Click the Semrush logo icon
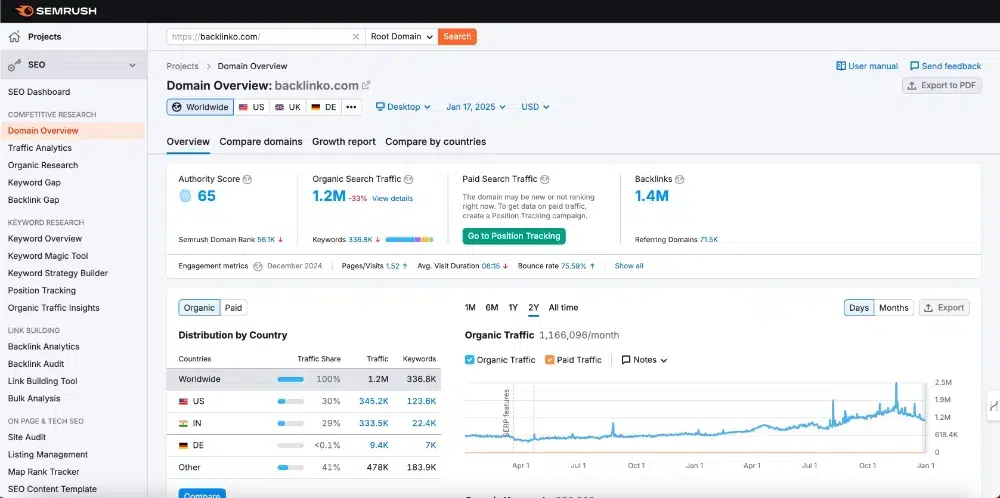 click(24, 11)
